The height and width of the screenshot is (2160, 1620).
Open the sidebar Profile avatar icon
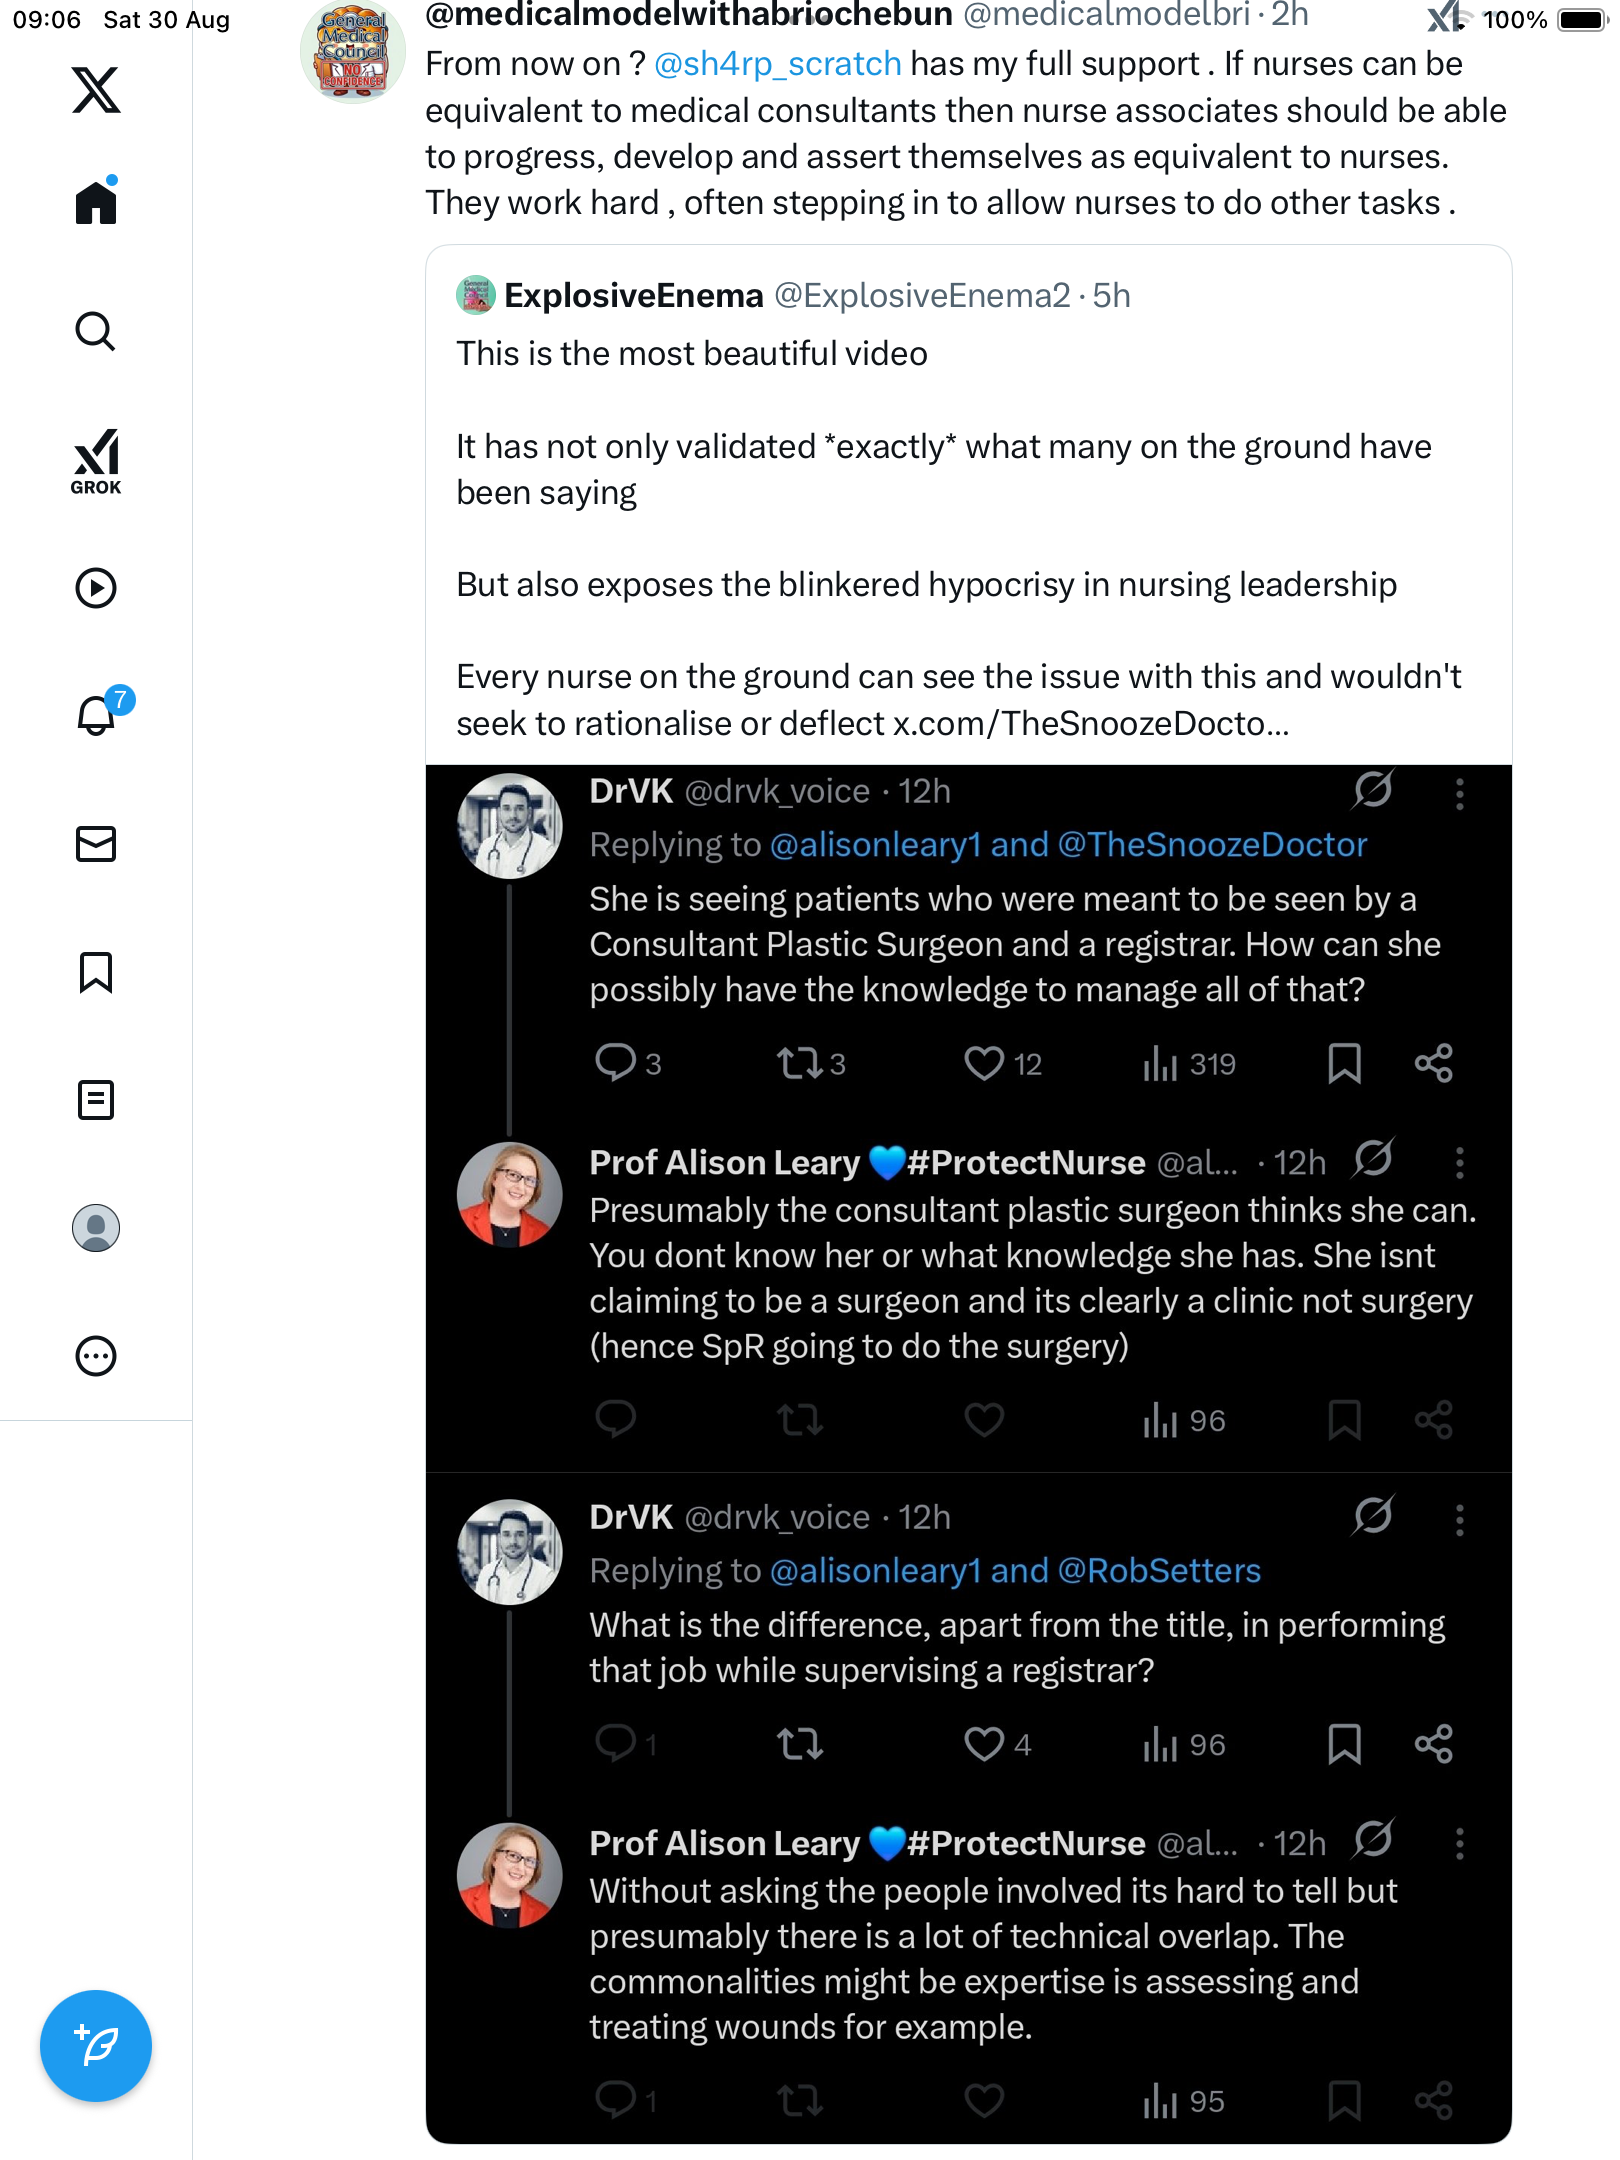point(96,1228)
